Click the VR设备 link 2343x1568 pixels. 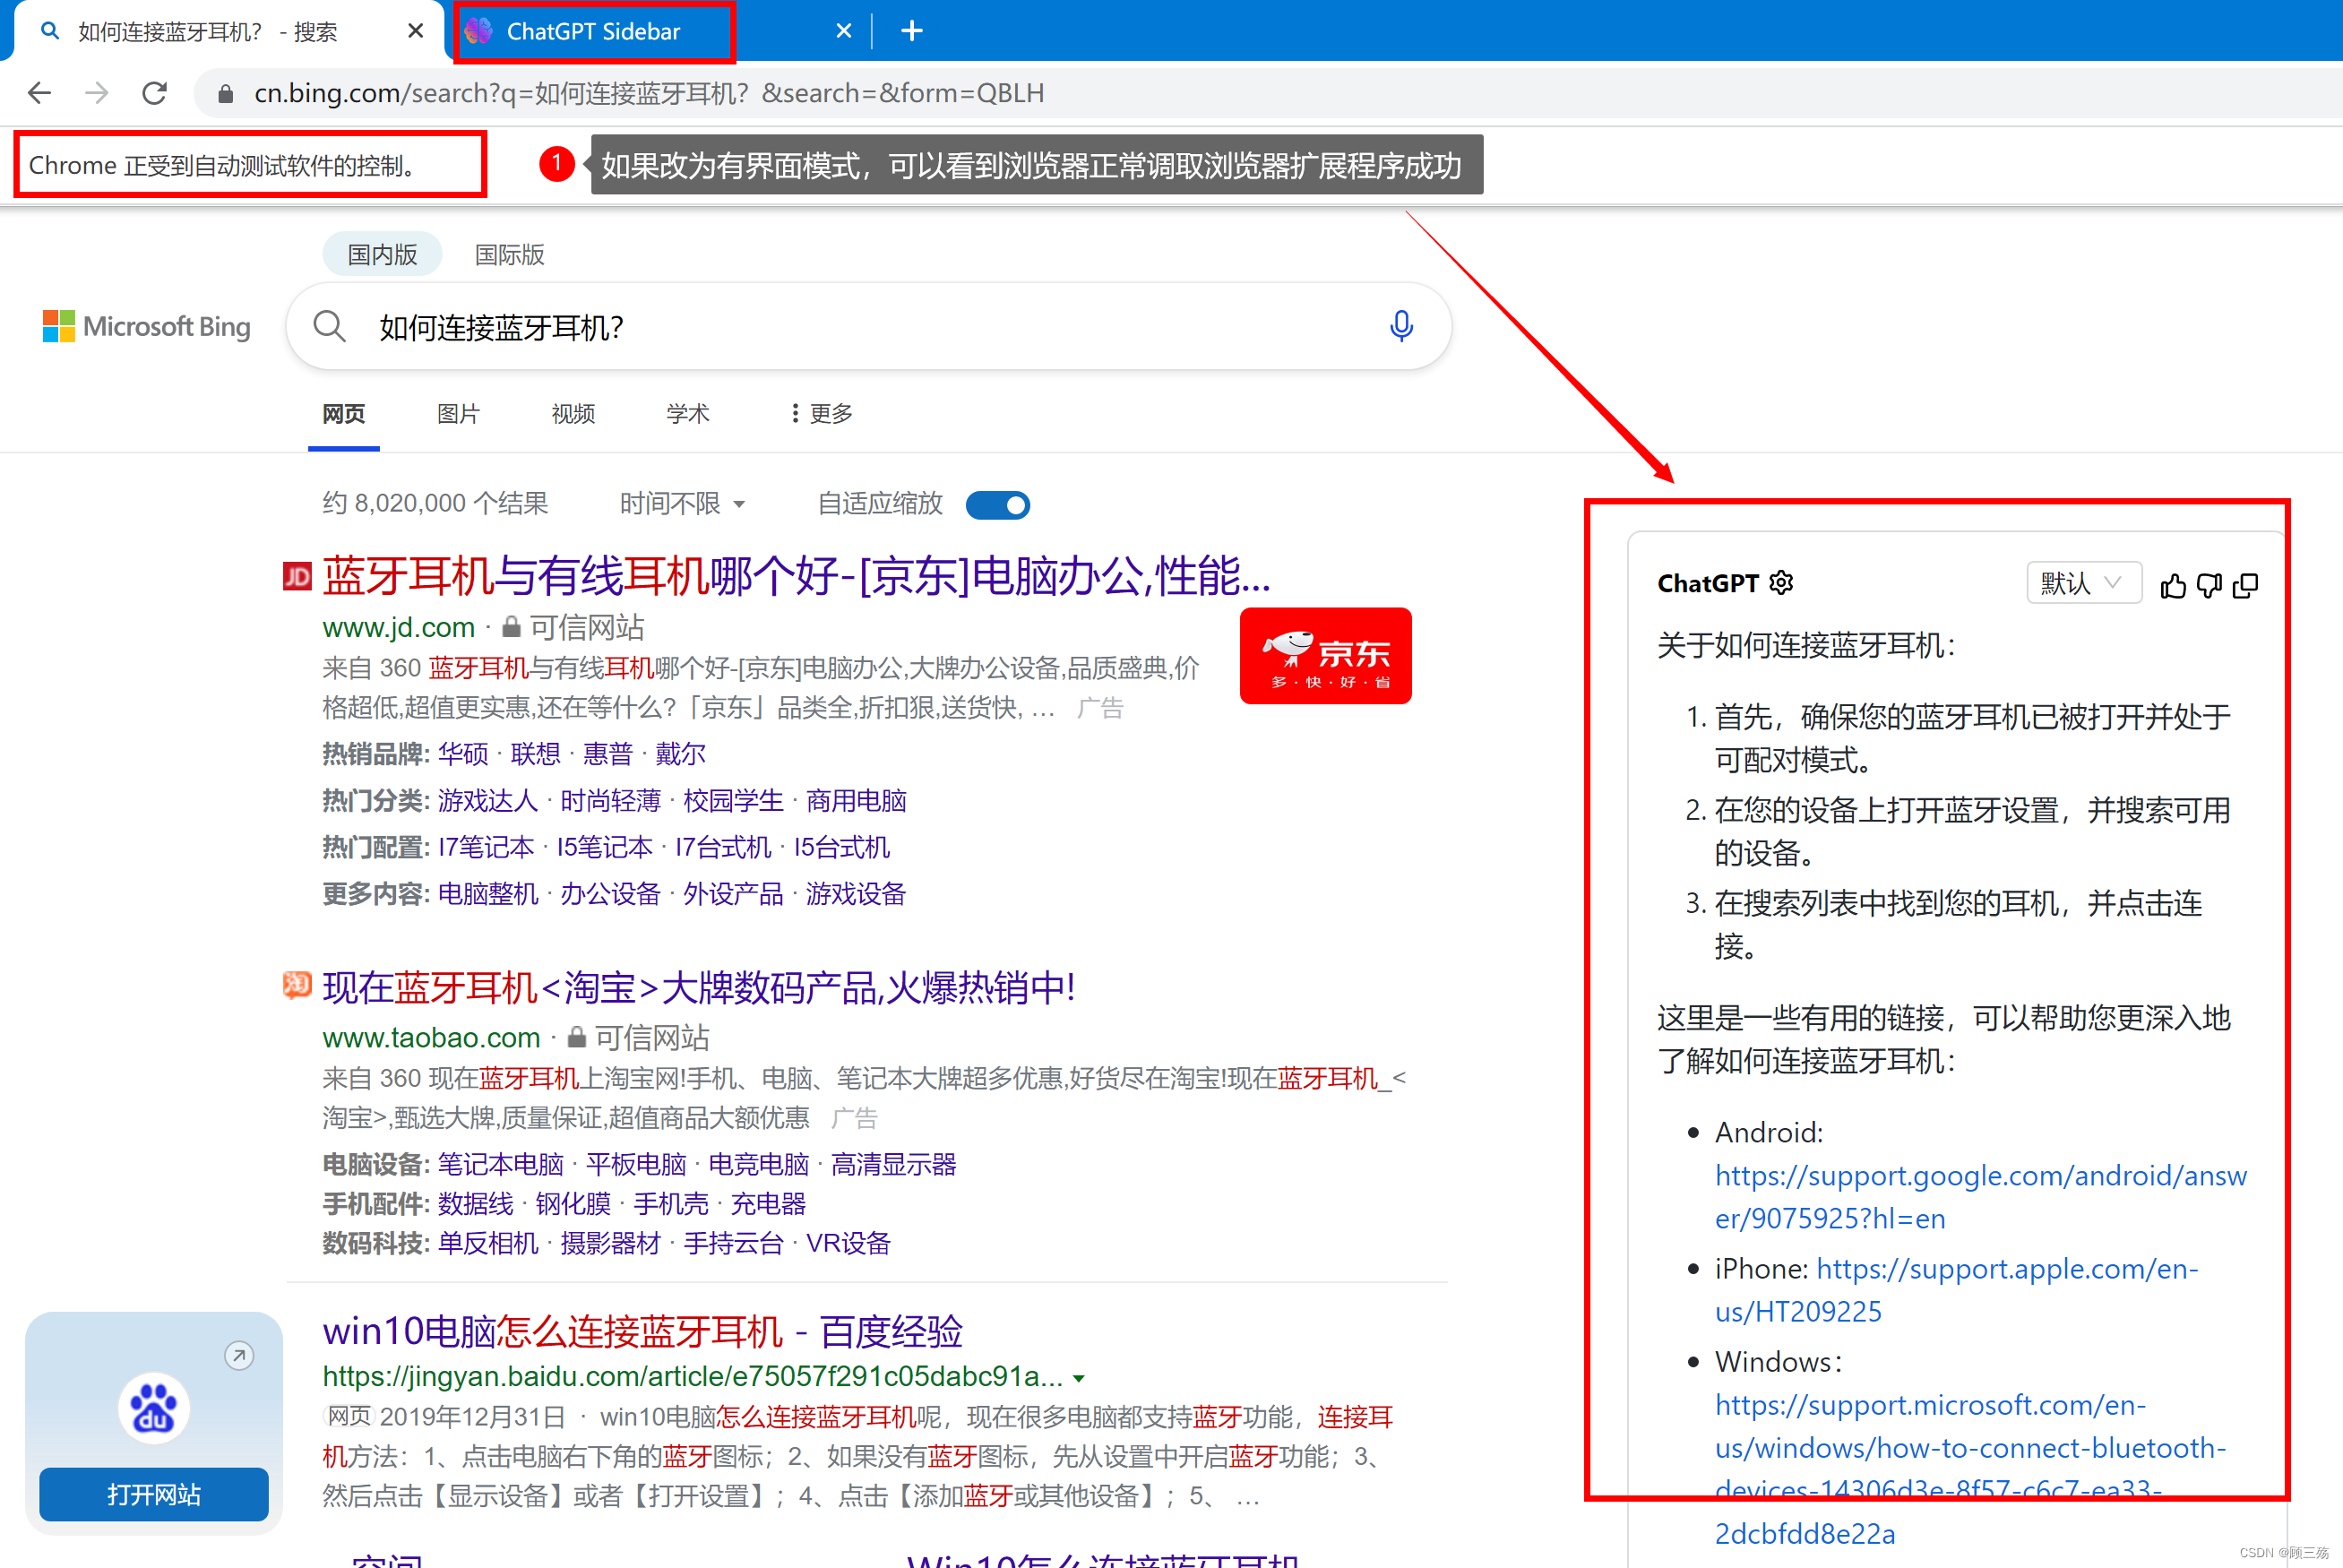[848, 1244]
